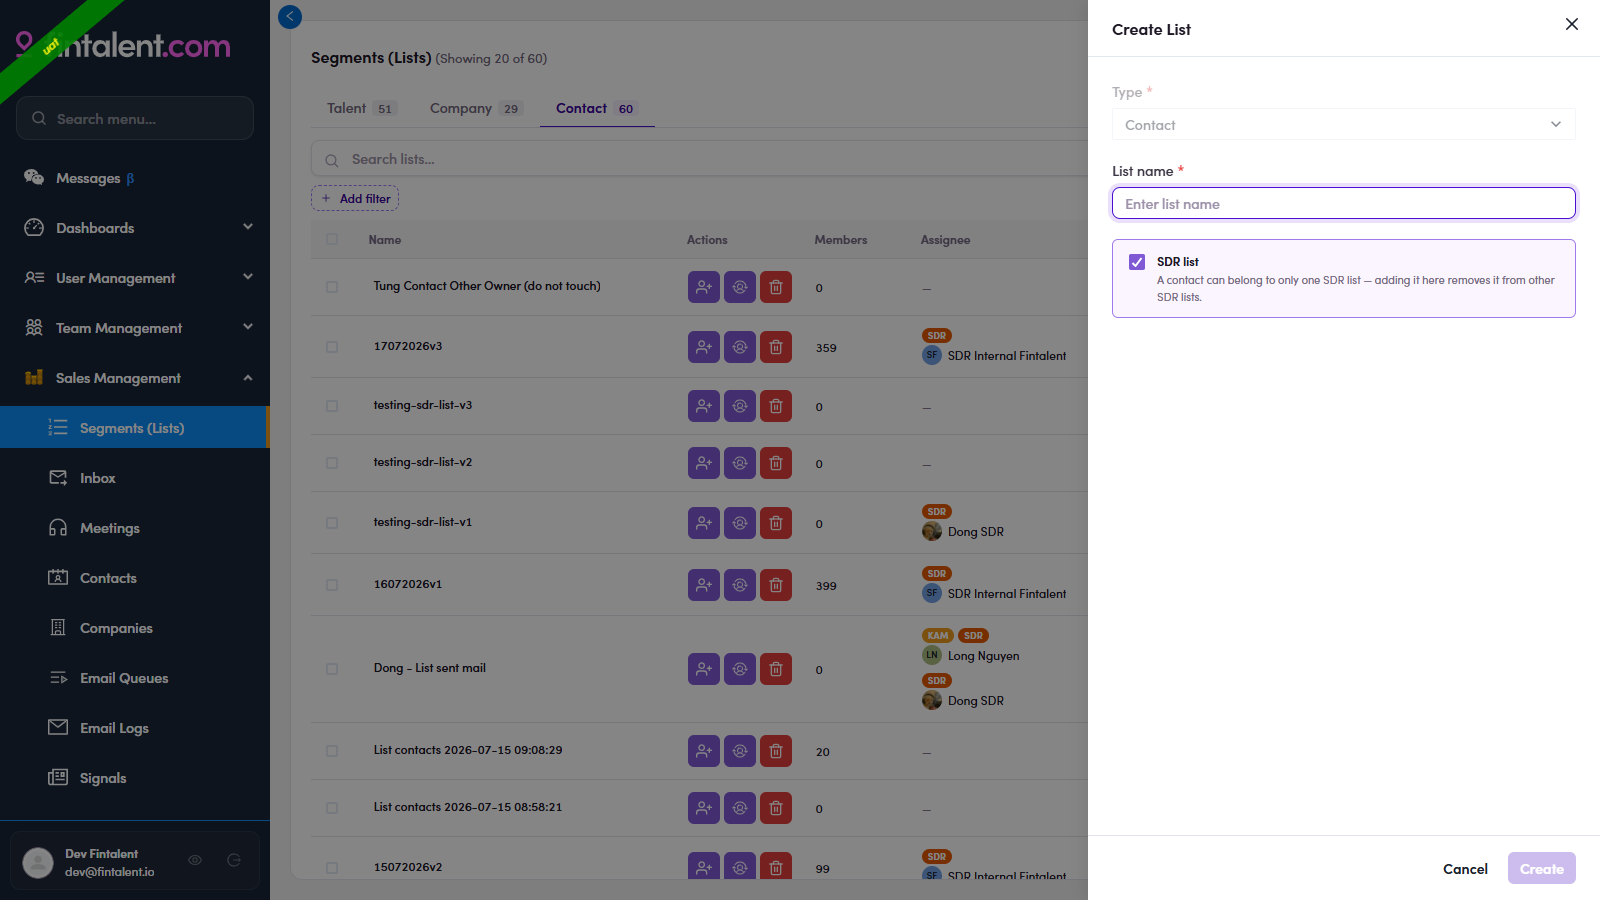The image size is (1600, 900).
Task: Switch to the Talent tab
Action: coord(361,108)
